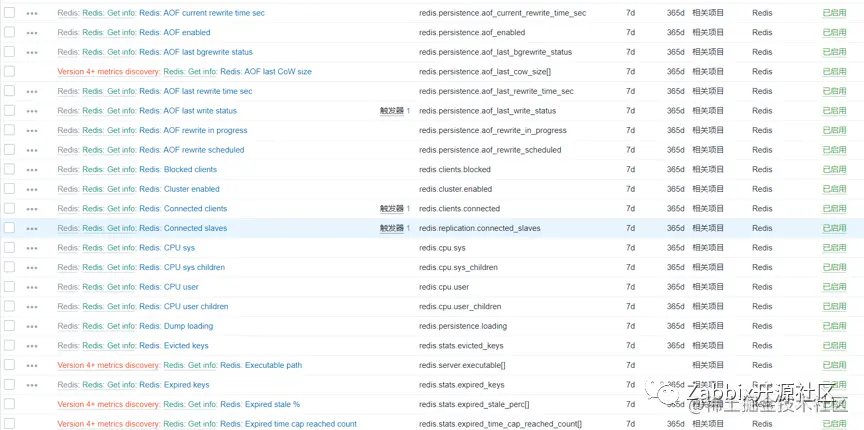The height and width of the screenshot is (430, 864).
Task: Toggle the 已启用 status for CPU user children
Action: 834,307
